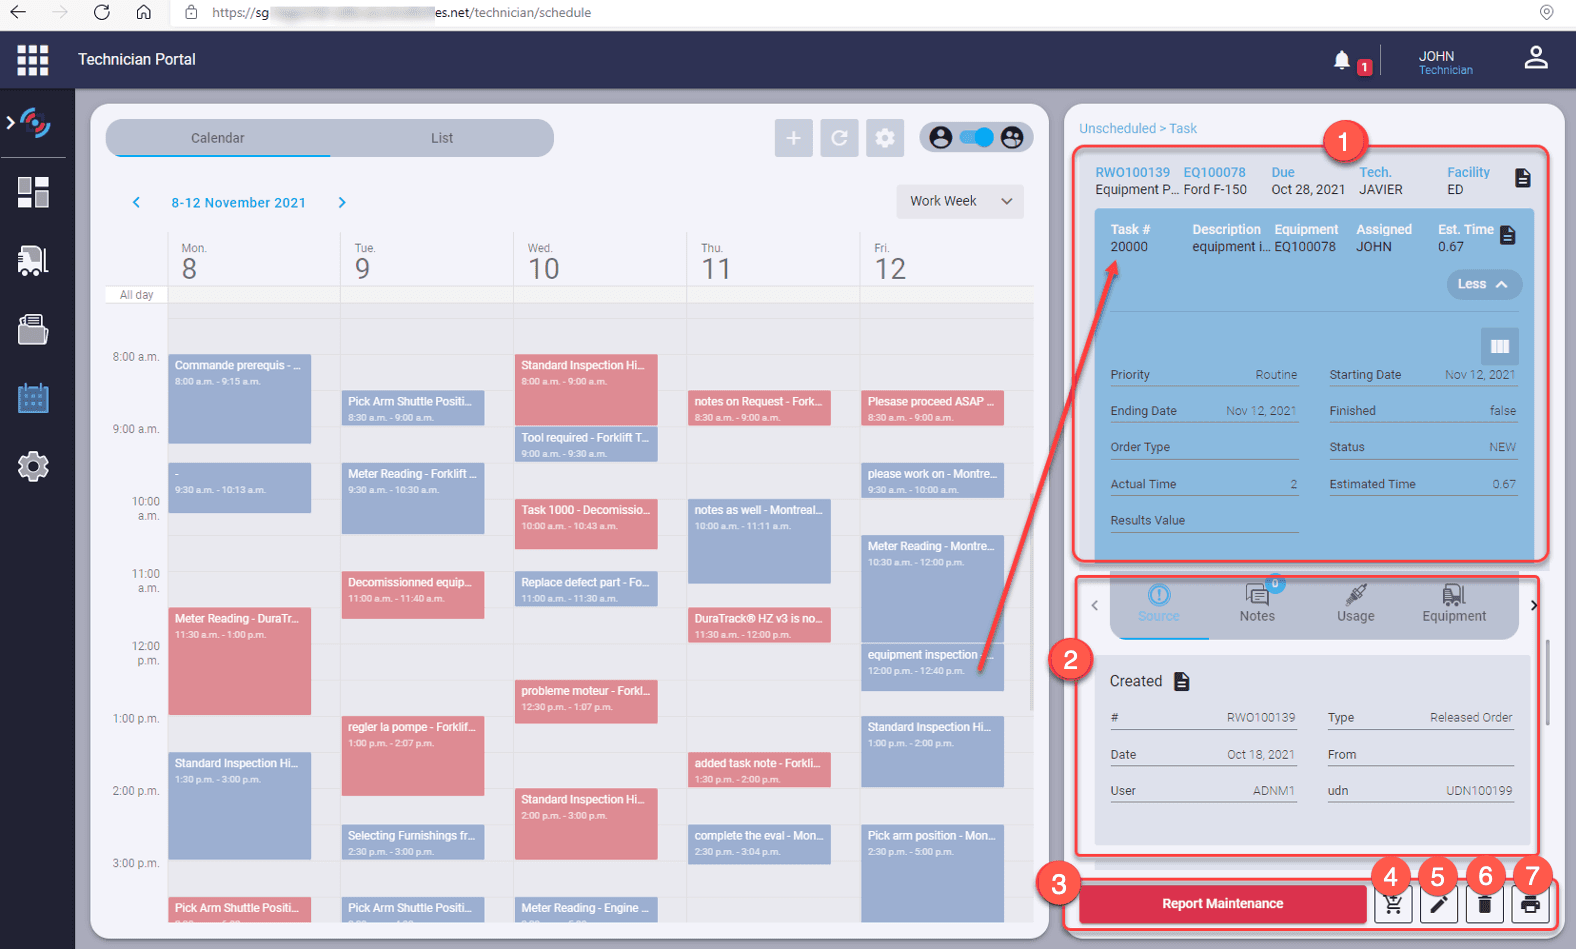Screen dimensions: 1576x949
Task: Go to the next week
Action: pyautogui.click(x=342, y=202)
